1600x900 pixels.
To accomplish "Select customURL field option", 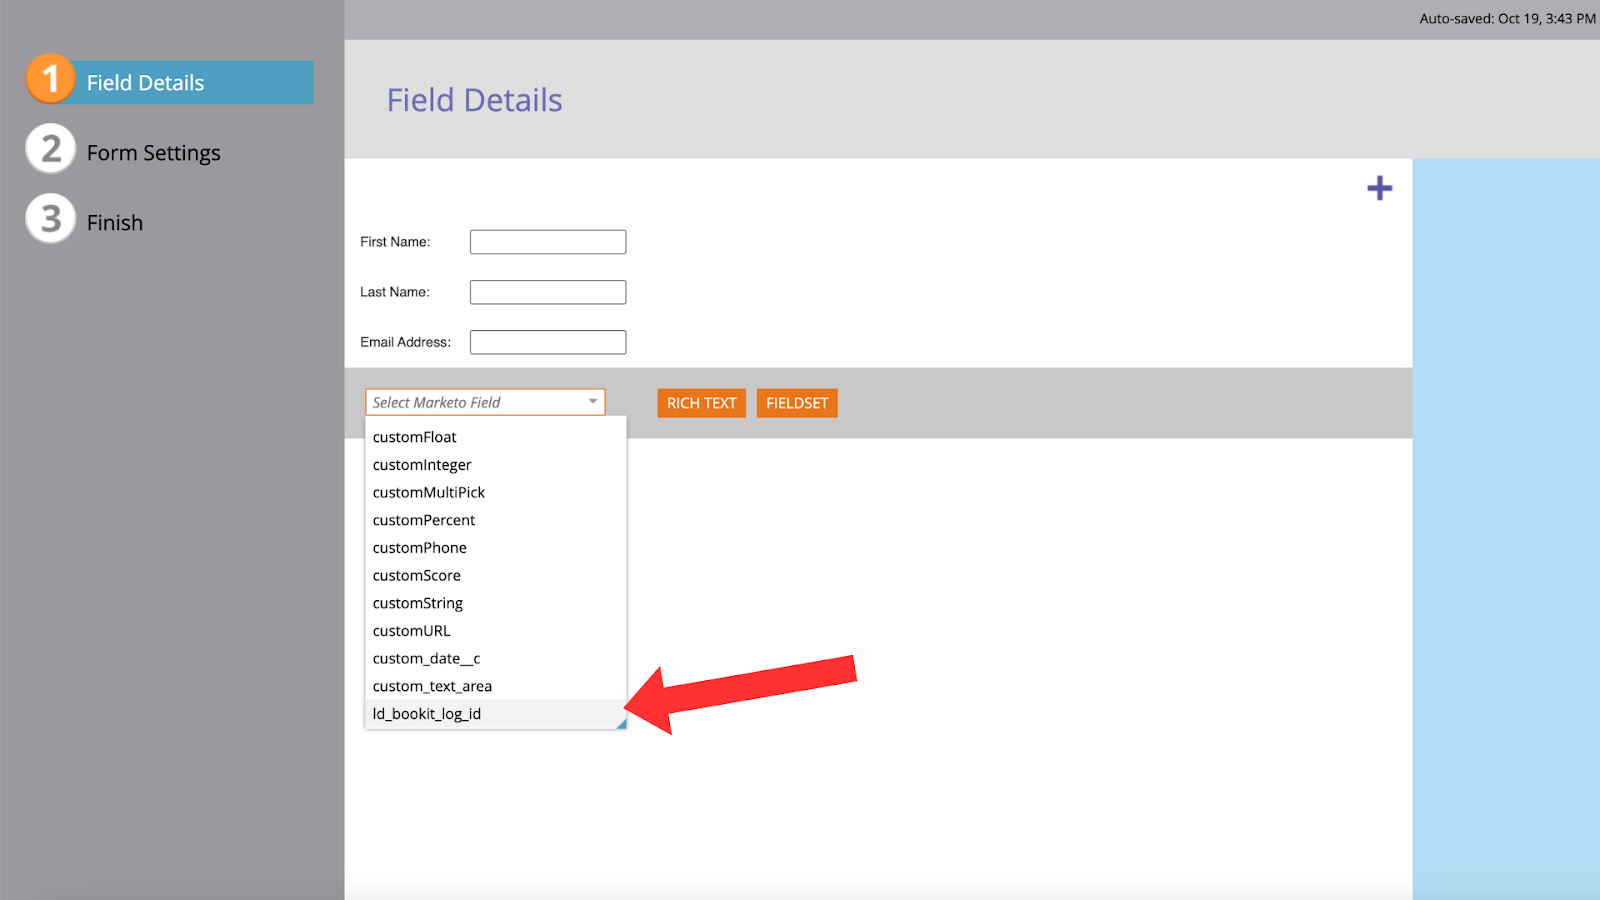I will coord(412,631).
